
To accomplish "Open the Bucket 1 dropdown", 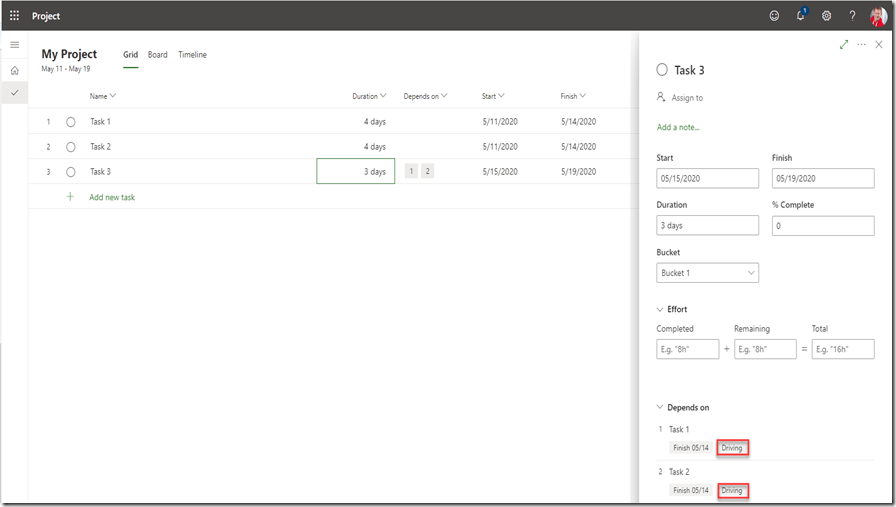I will pyautogui.click(x=707, y=273).
